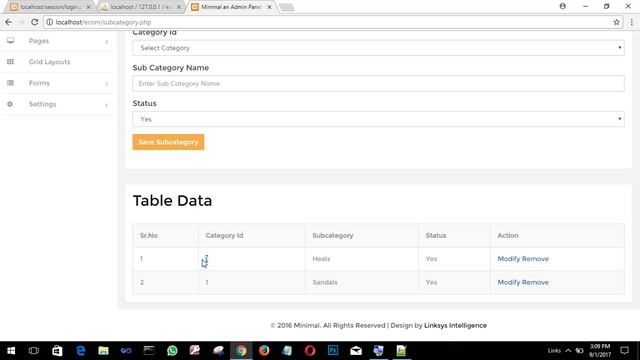640x360 pixels.
Task: Bookmark the page with star icon
Action: 616,22
